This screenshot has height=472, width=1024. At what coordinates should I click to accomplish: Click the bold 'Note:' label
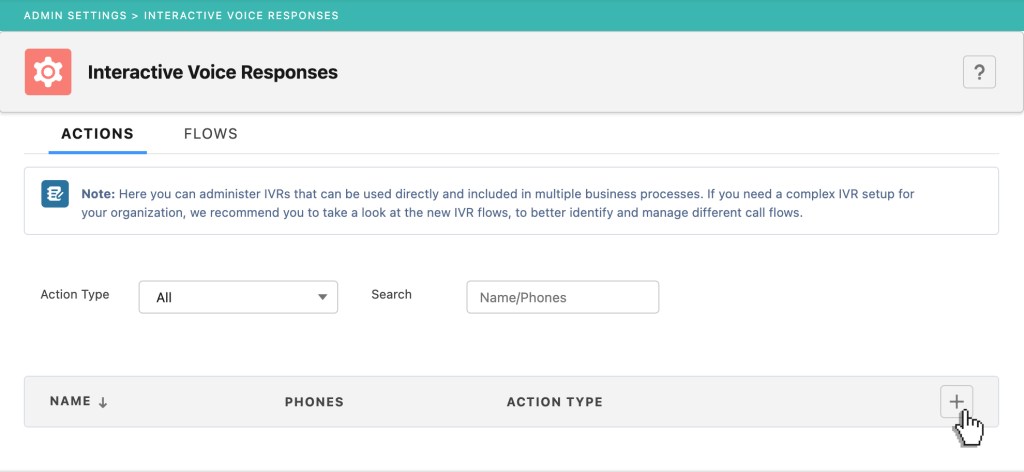click(x=99, y=193)
